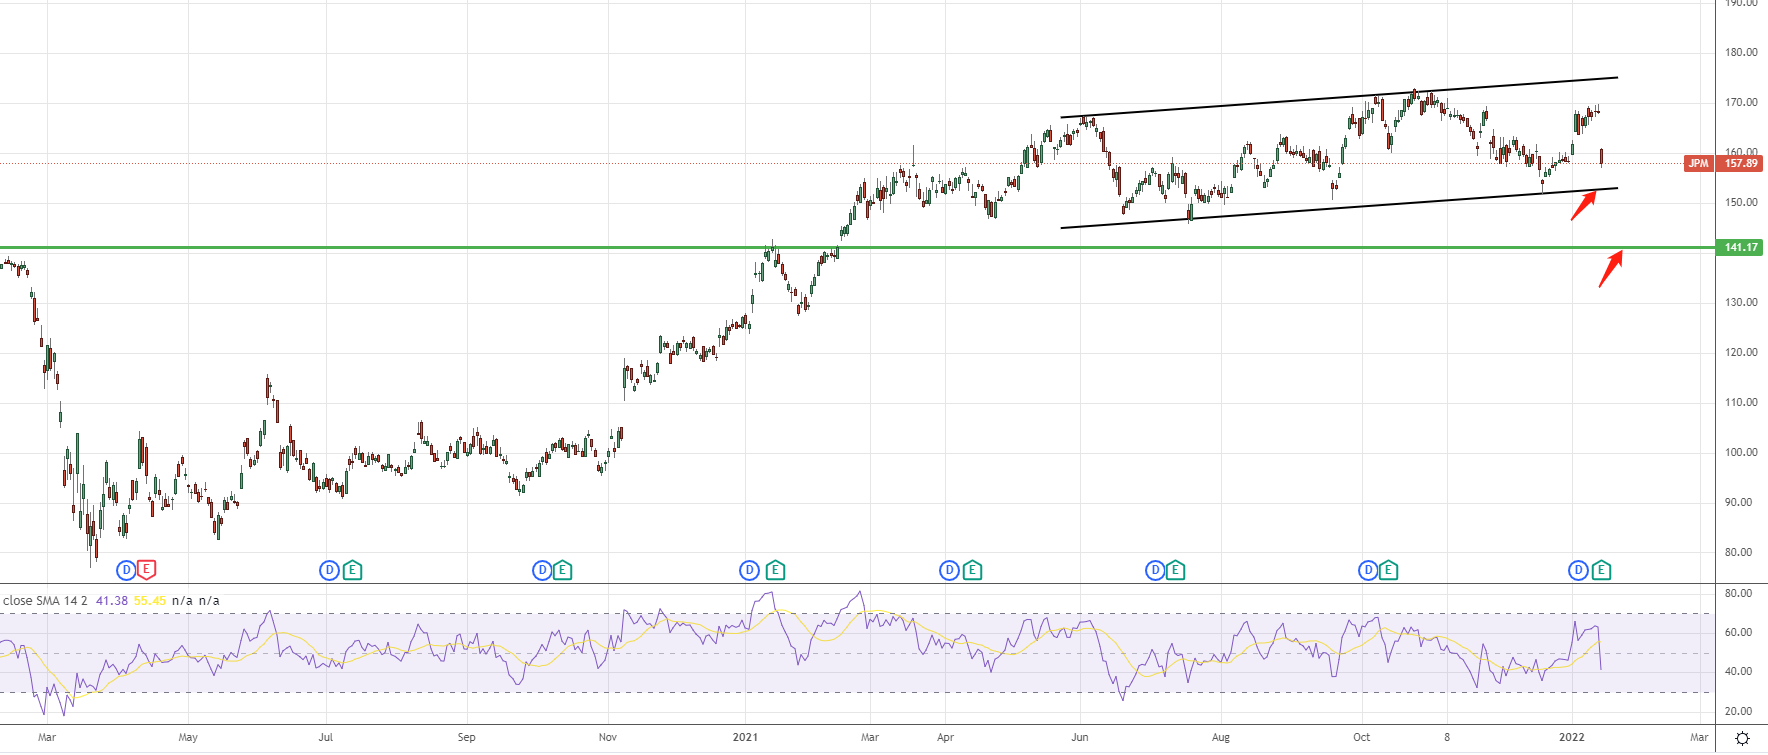The width and height of the screenshot is (1768, 755).
Task: Open chart settings gear icon
Action: click(1742, 738)
